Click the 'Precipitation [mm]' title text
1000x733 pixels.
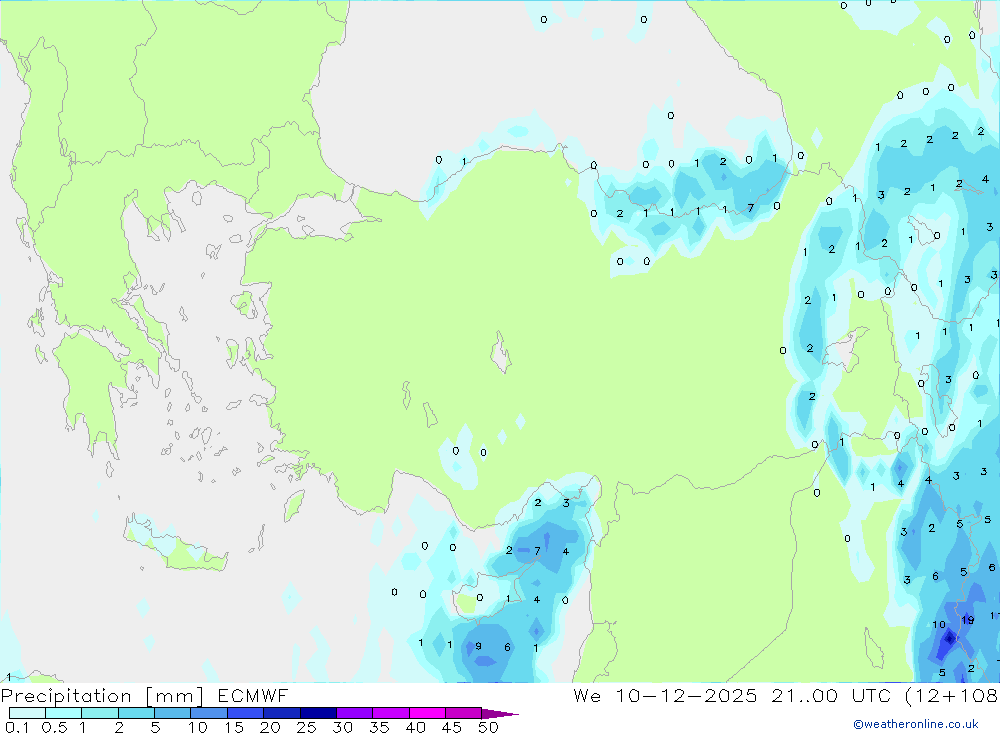[102, 696]
